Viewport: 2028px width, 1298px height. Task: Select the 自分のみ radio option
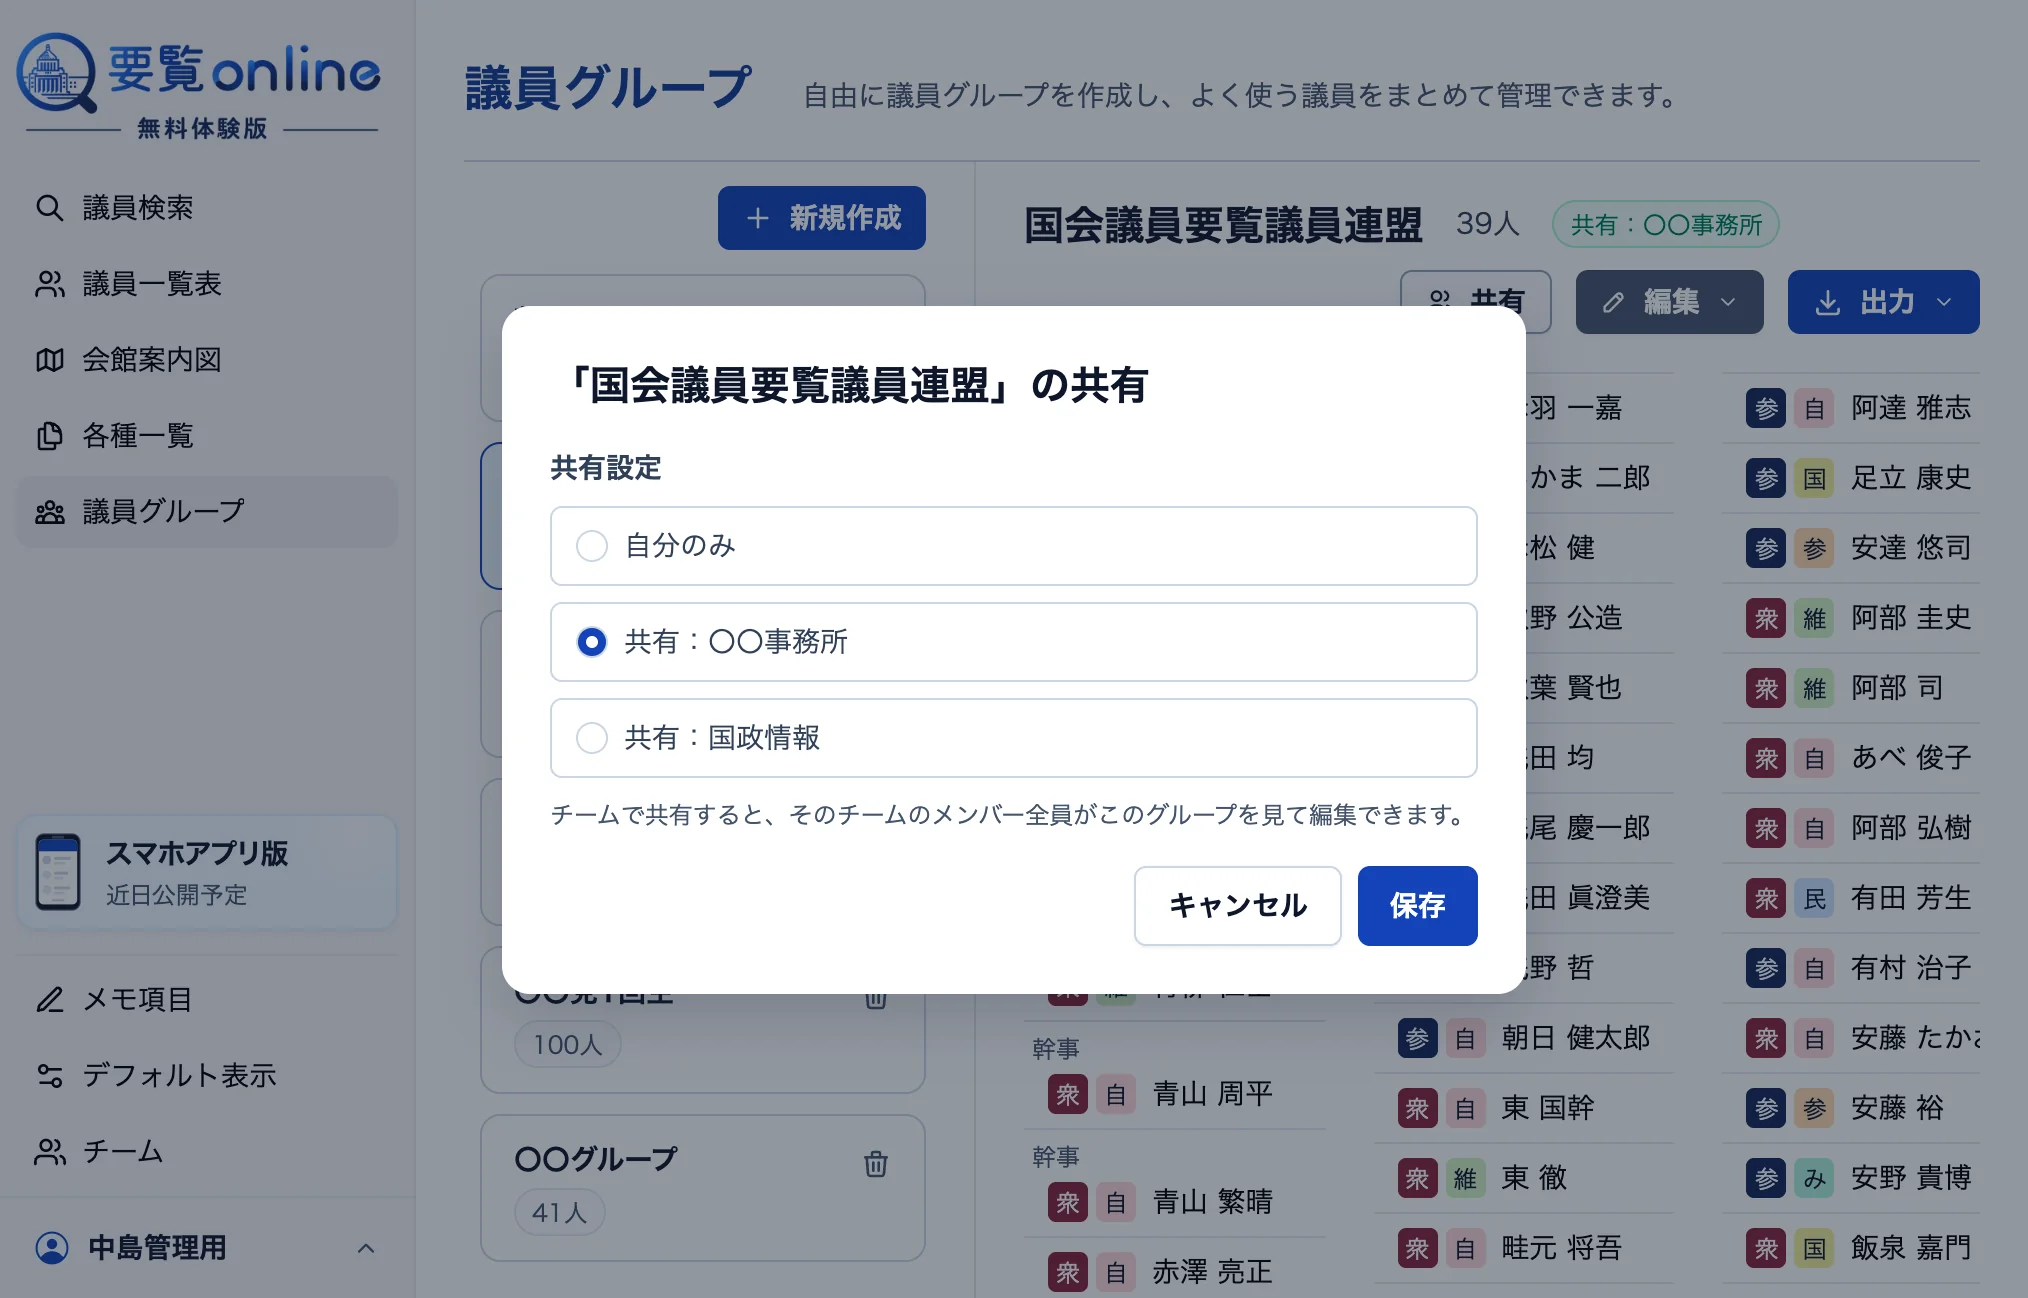tap(1013, 546)
